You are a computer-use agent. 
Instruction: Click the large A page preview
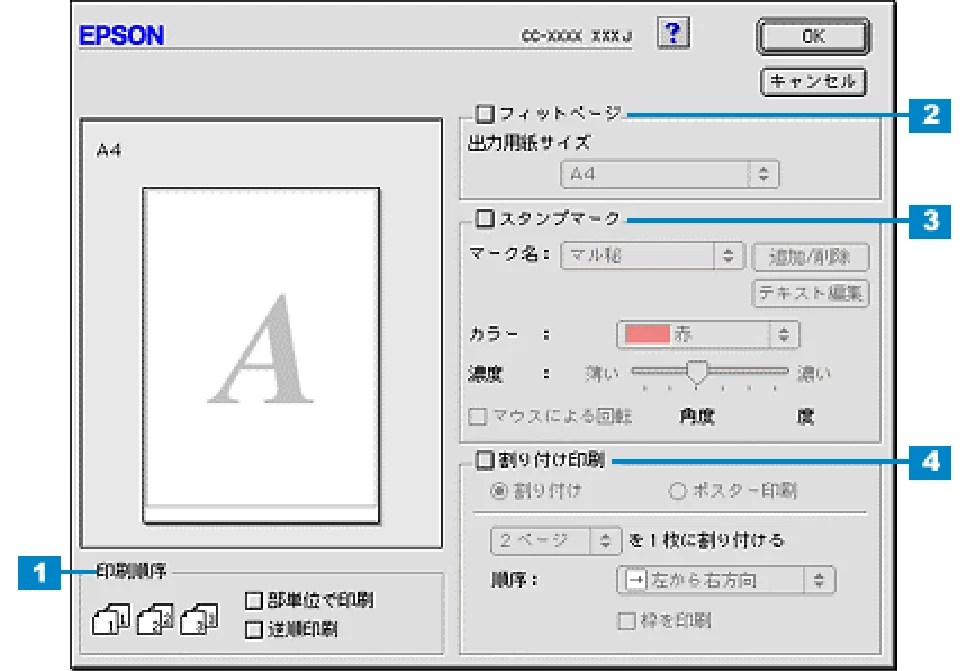[x=261, y=356]
